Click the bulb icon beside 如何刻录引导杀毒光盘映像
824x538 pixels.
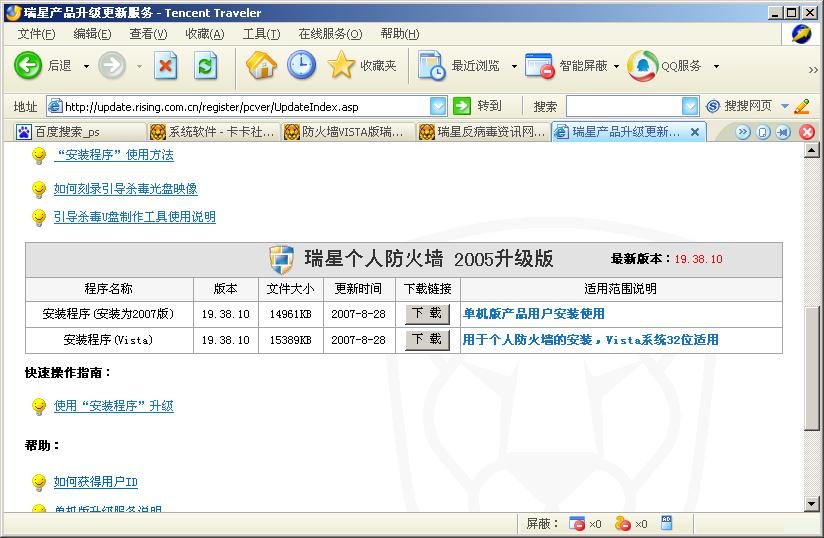(x=38, y=189)
